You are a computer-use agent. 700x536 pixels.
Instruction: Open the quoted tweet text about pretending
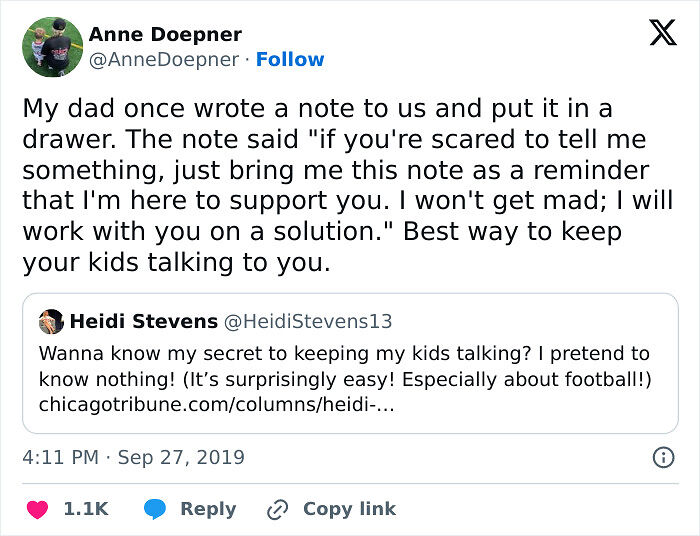[344, 366]
